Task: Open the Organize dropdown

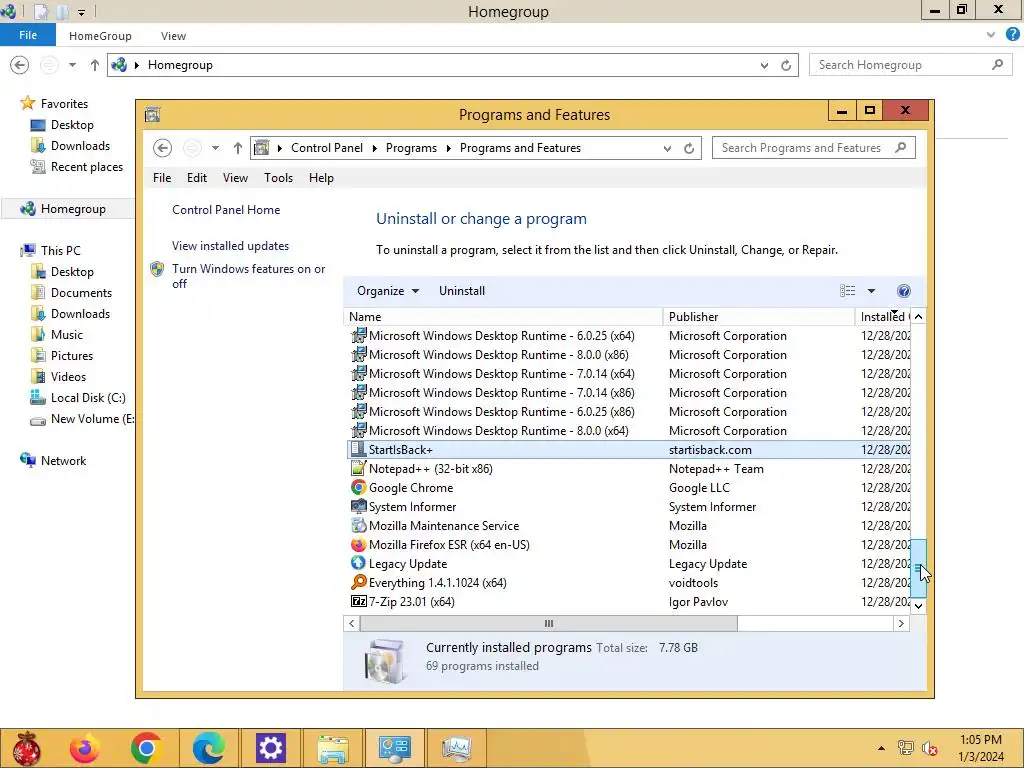Action: pos(388,291)
